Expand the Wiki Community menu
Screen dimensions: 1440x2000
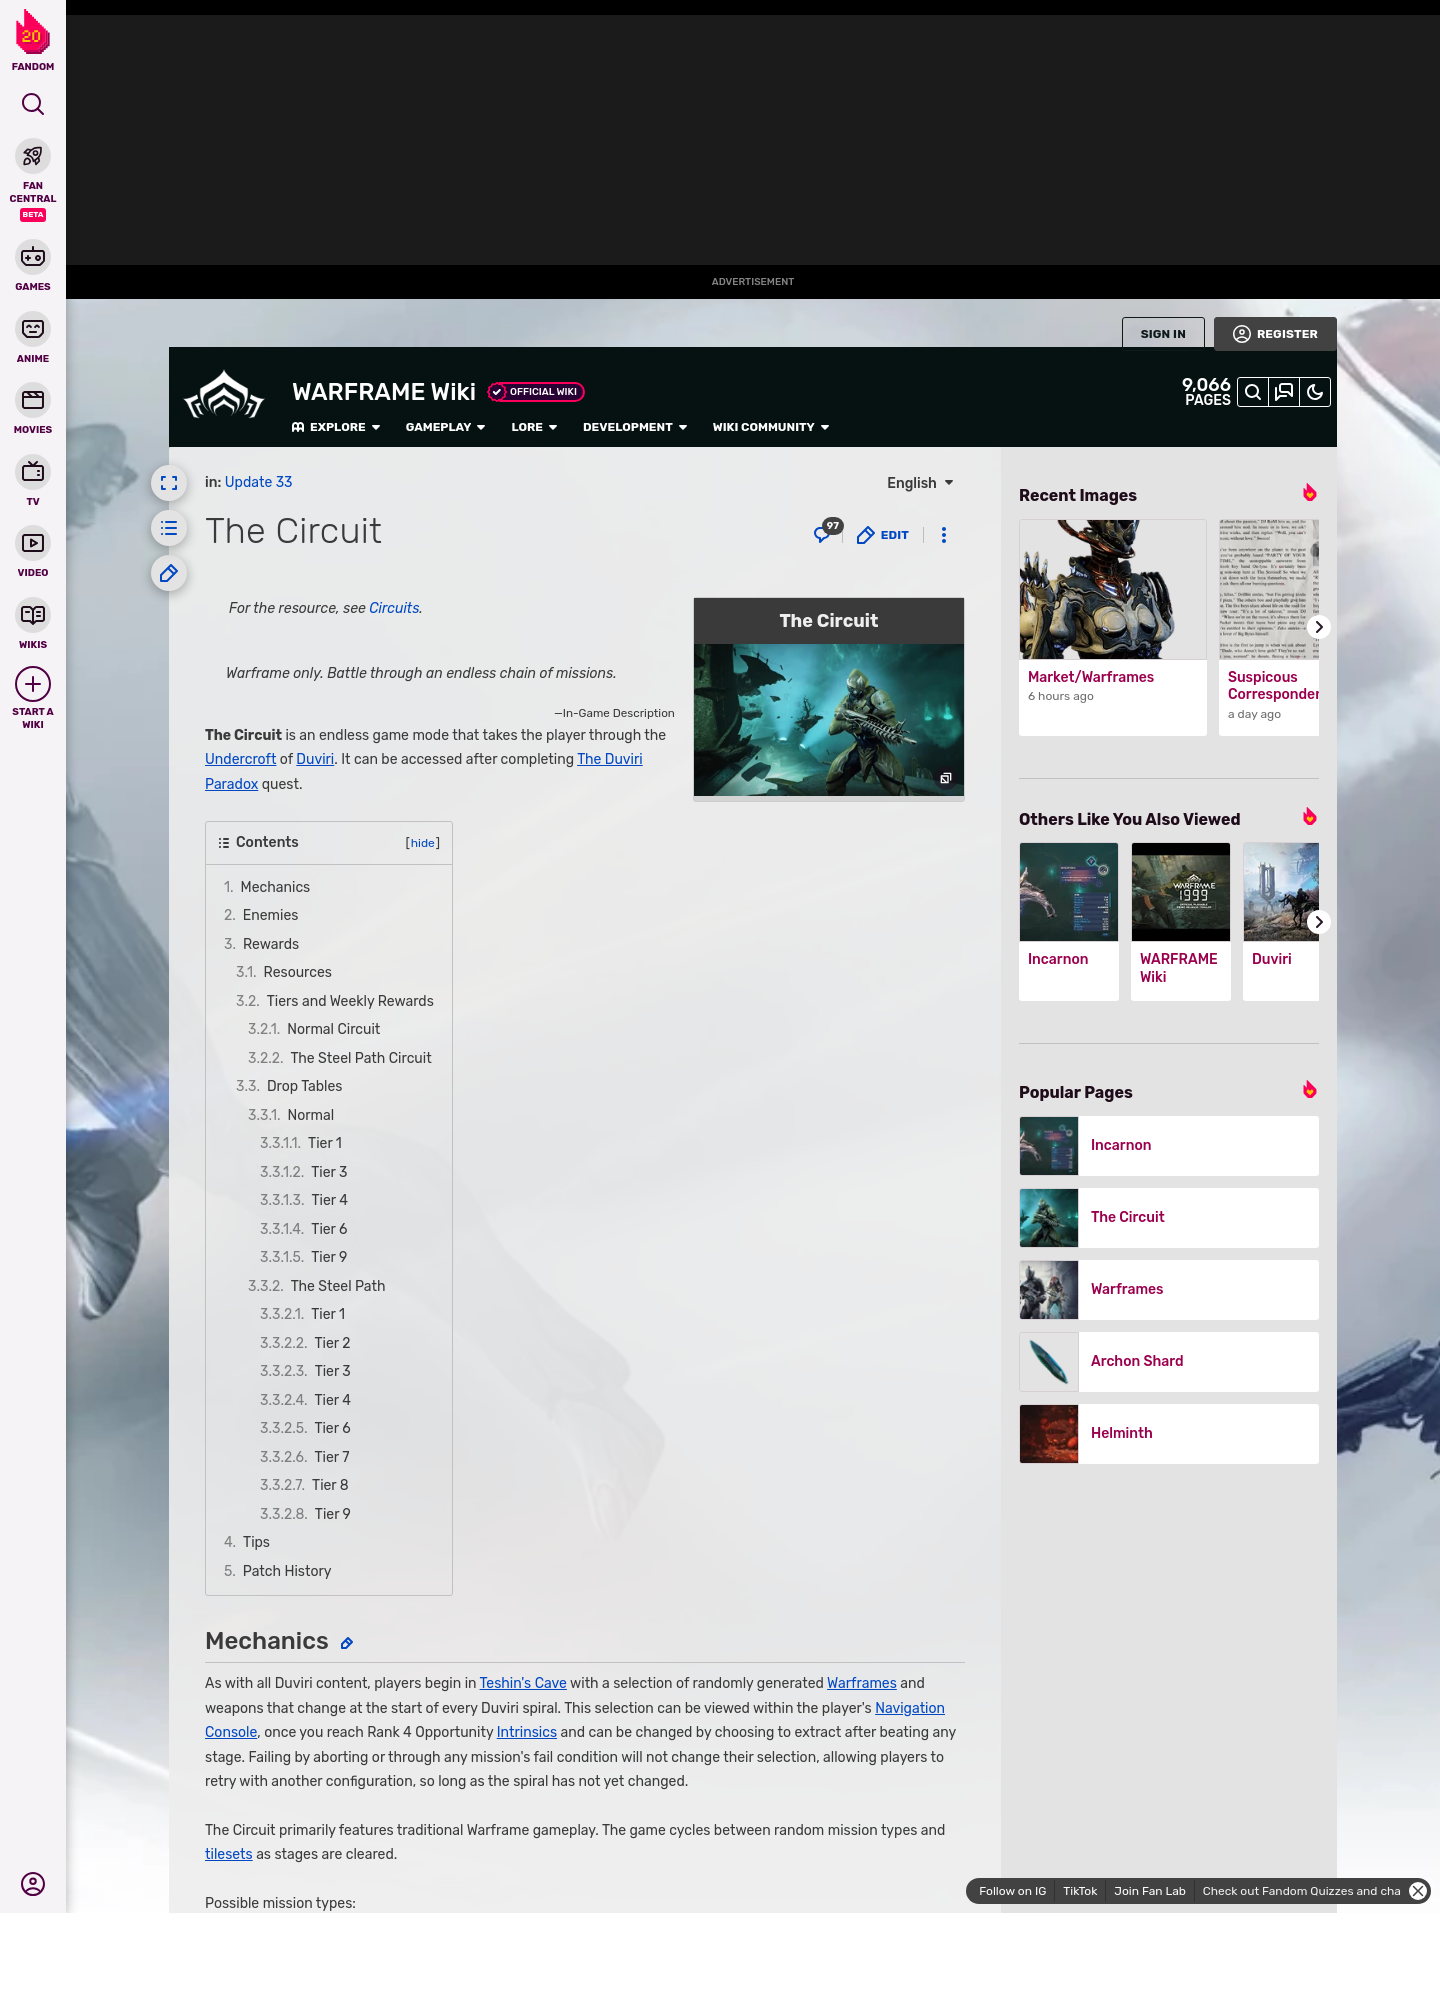click(x=771, y=427)
